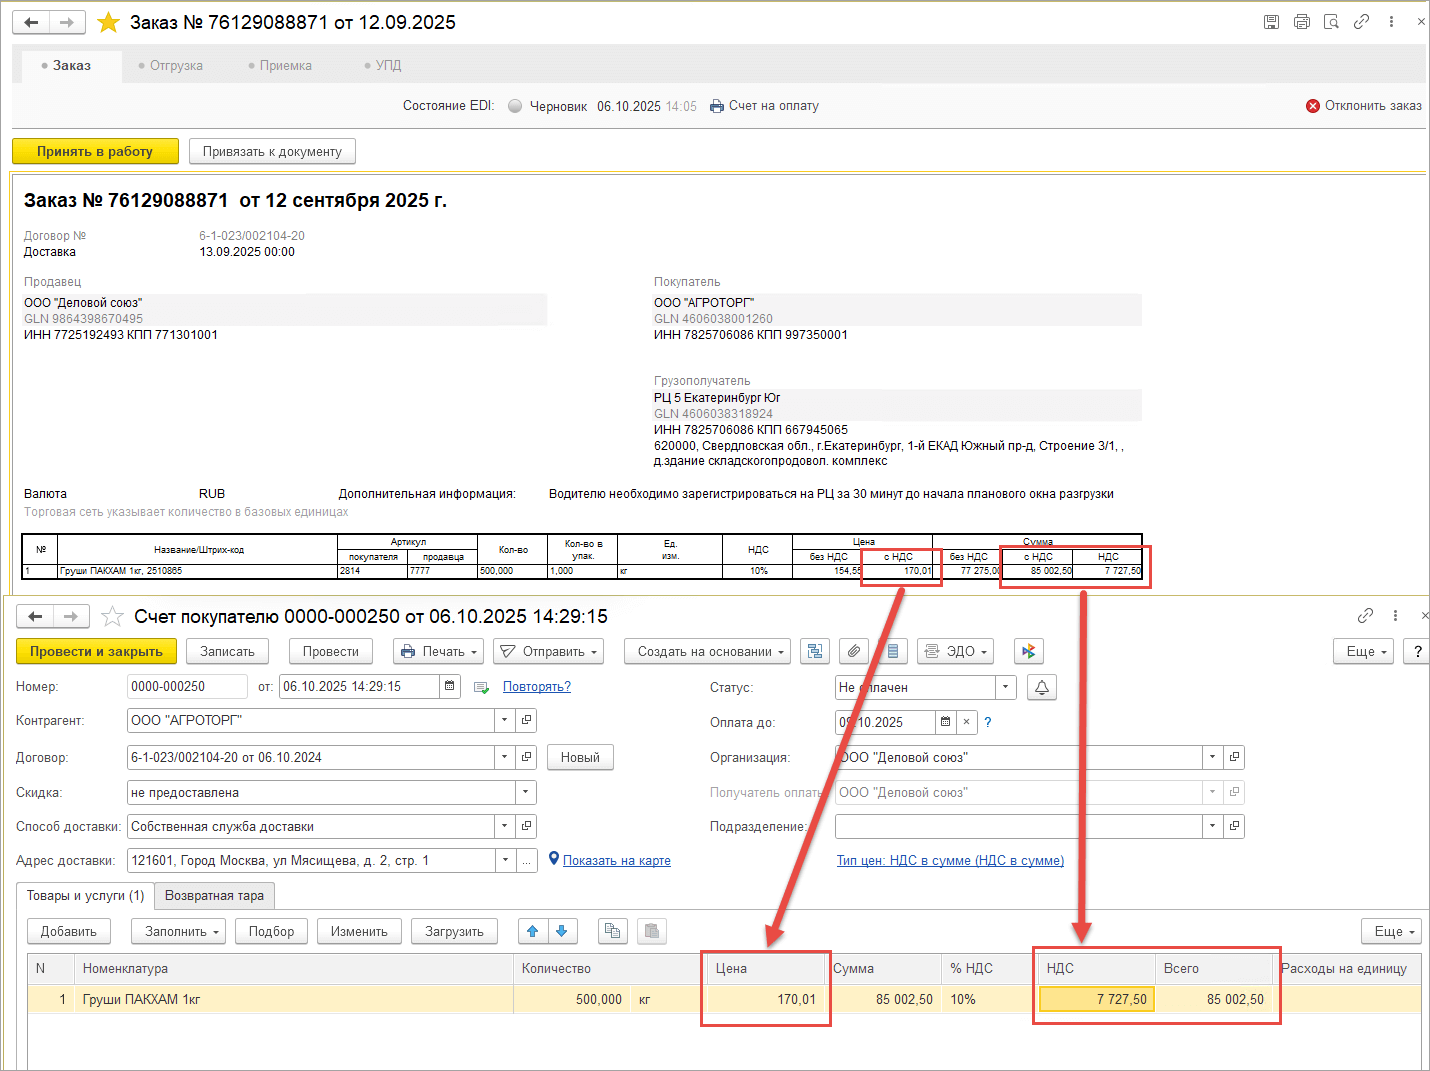Open the Печать dropdown menu
1430x1071 pixels.
pyautogui.click(x=438, y=651)
